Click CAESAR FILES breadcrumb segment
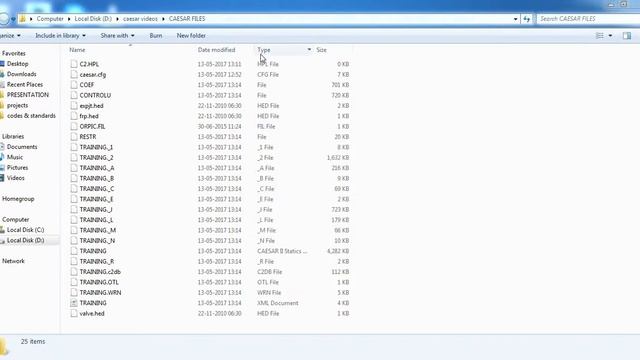 187,19
